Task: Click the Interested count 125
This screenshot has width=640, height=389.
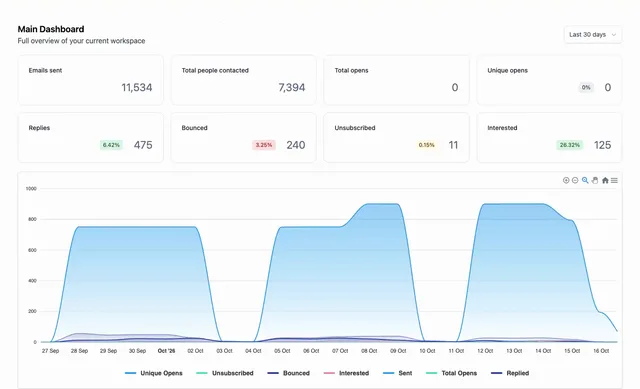Action: 602,145
